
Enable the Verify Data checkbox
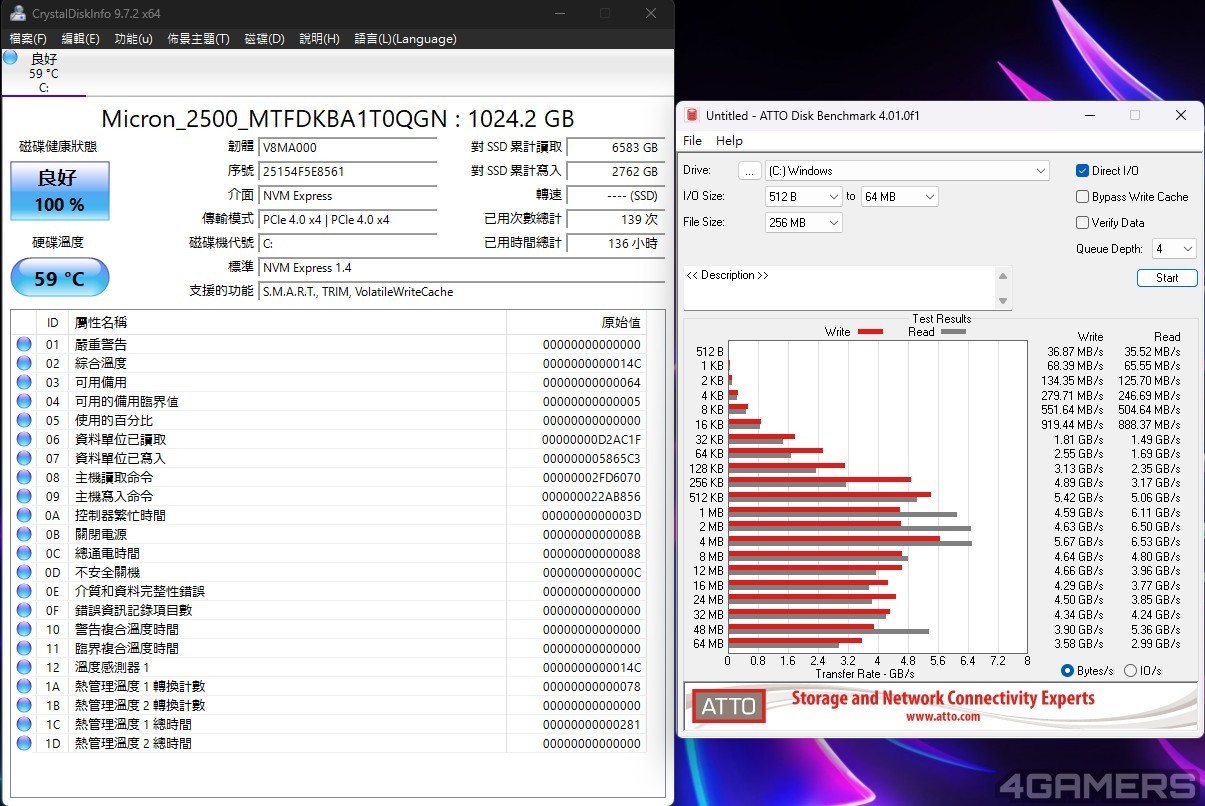click(x=1082, y=223)
